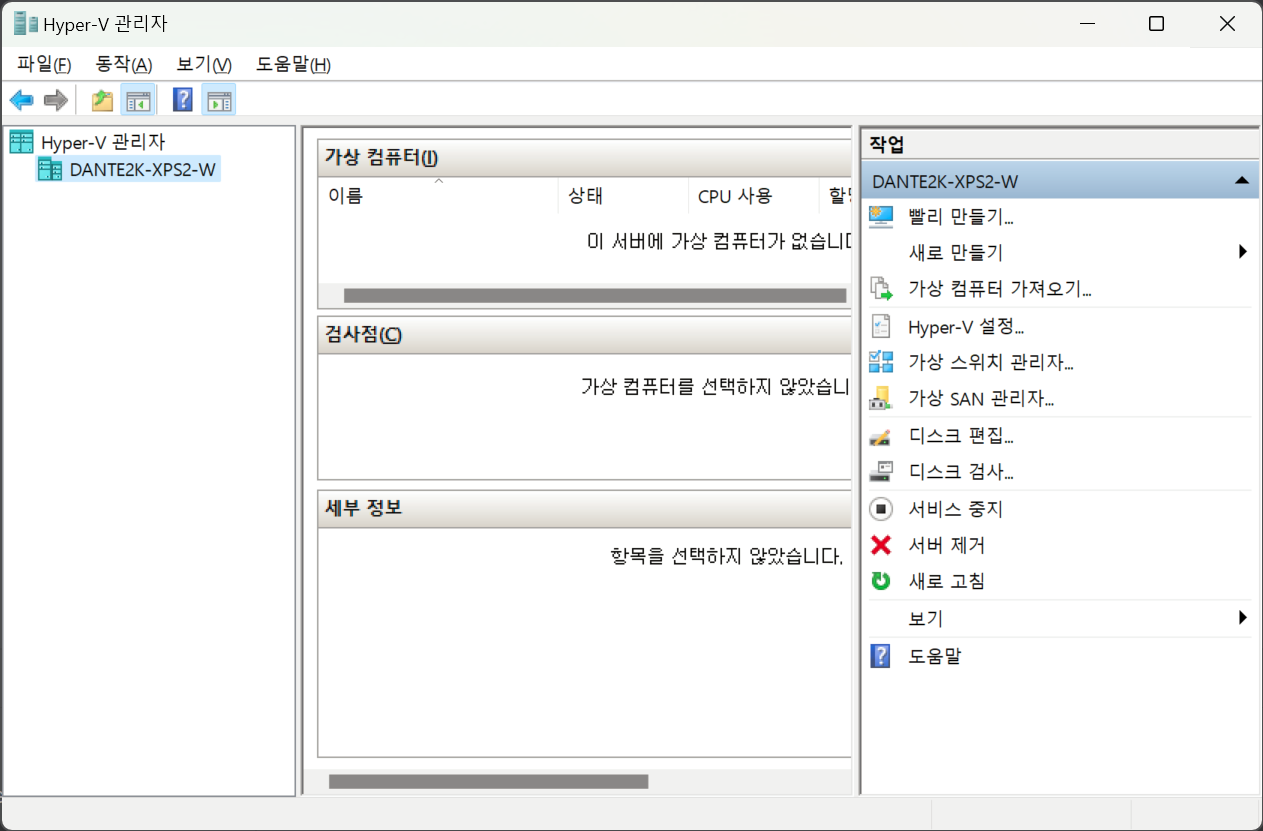Select 디스크 검사... action

point(961,471)
